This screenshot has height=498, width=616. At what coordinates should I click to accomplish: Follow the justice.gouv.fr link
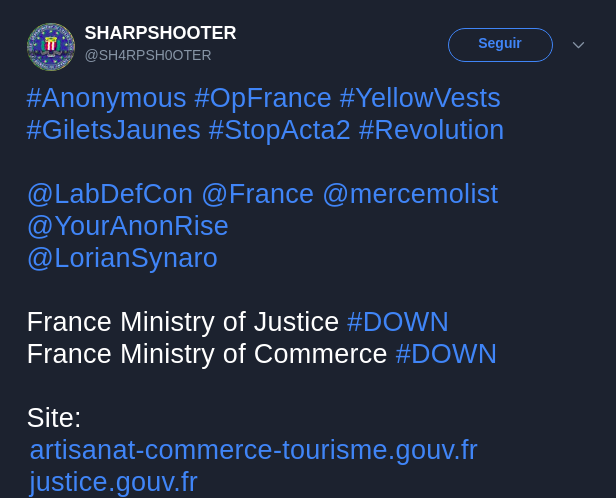click(x=114, y=482)
